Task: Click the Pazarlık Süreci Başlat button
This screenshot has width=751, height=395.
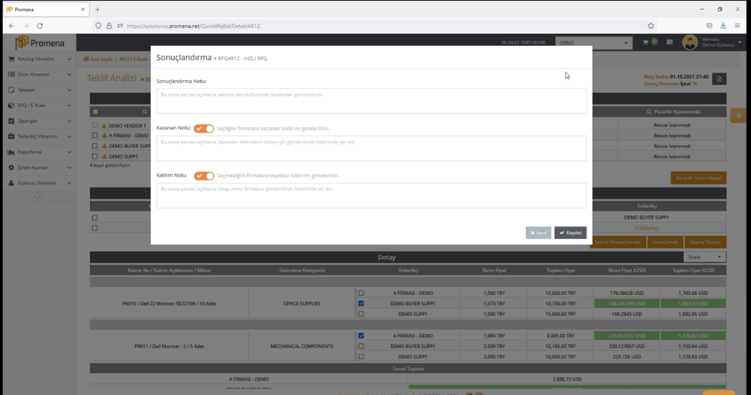Action: click(x=698, y=178)
